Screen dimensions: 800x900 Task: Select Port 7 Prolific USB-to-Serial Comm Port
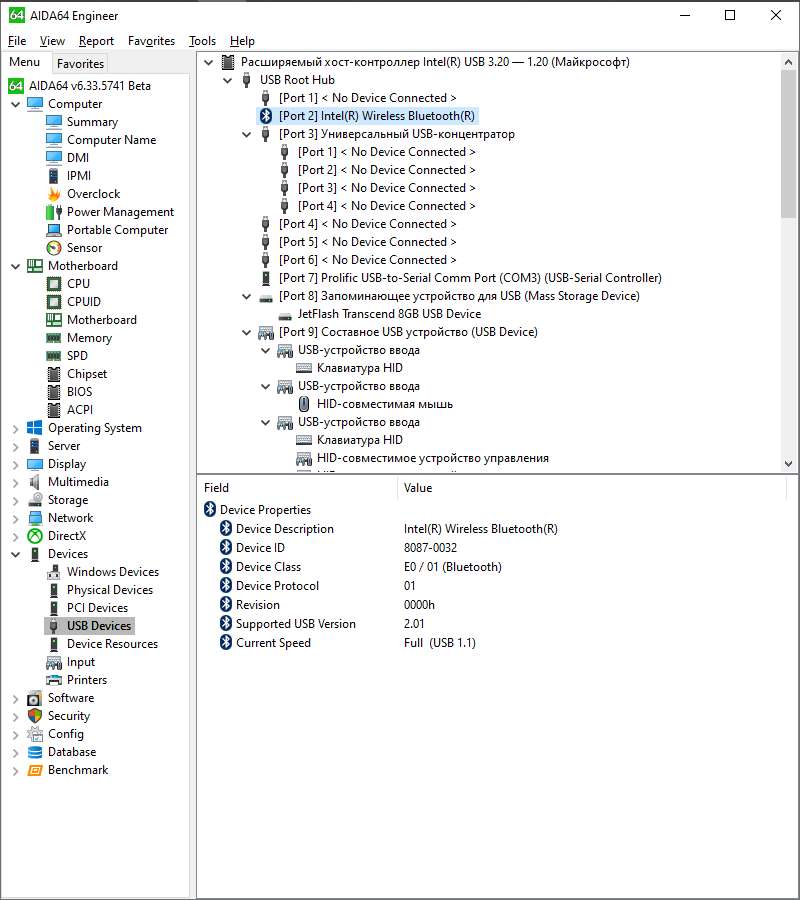click(470, 278)
